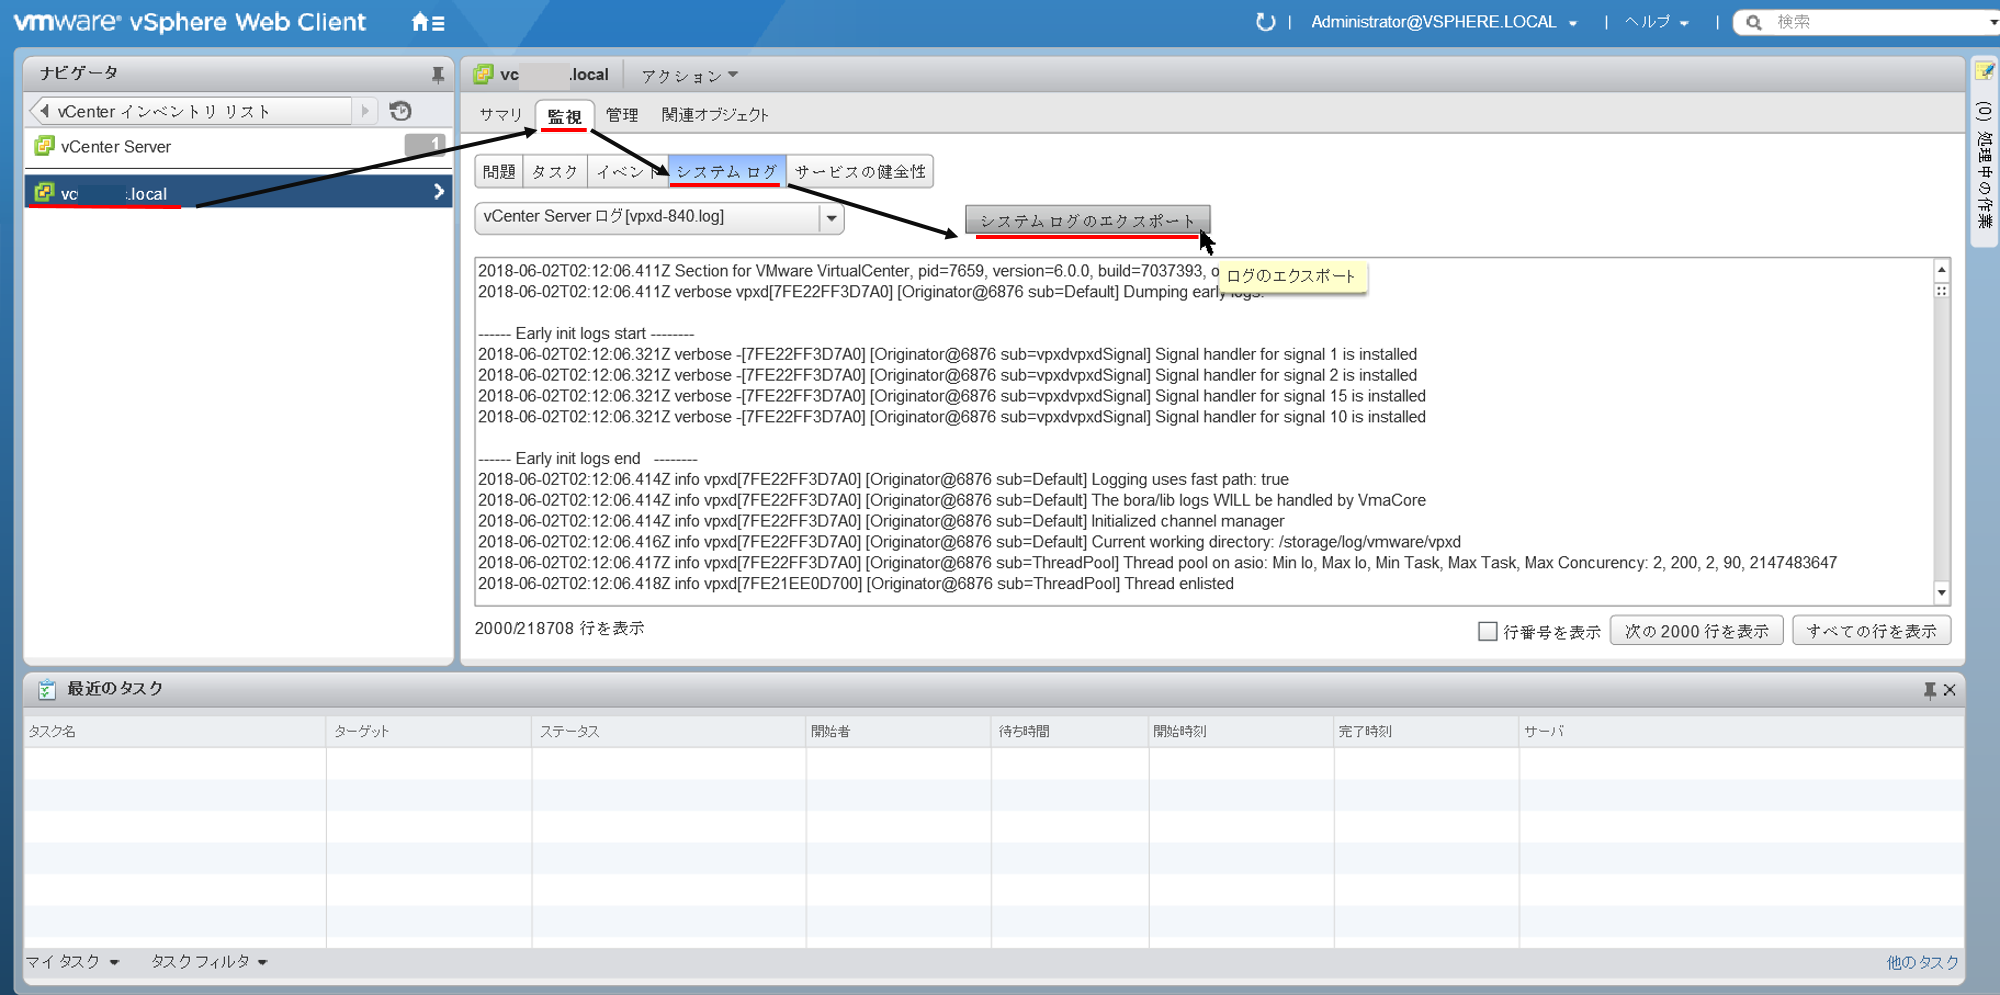The height and width of the screenshot is (995, 2000).
Task: Sort by Task Name column header
Action: [x=175, y=732]
